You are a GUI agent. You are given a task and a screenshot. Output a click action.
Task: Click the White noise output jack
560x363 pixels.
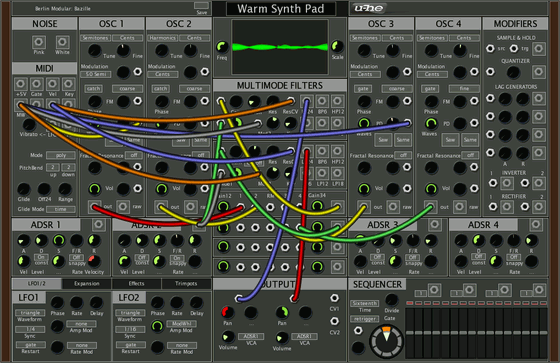click(62, 42)
